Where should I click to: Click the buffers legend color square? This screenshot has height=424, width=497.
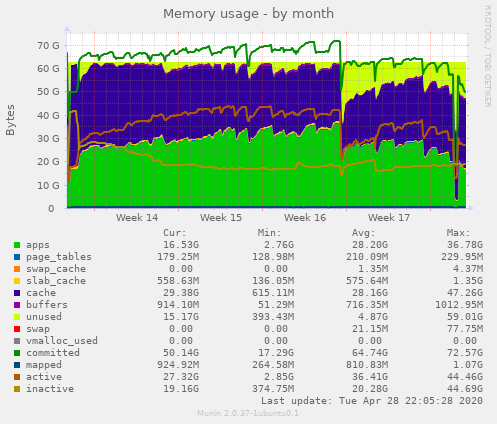[x=17, y=305]
